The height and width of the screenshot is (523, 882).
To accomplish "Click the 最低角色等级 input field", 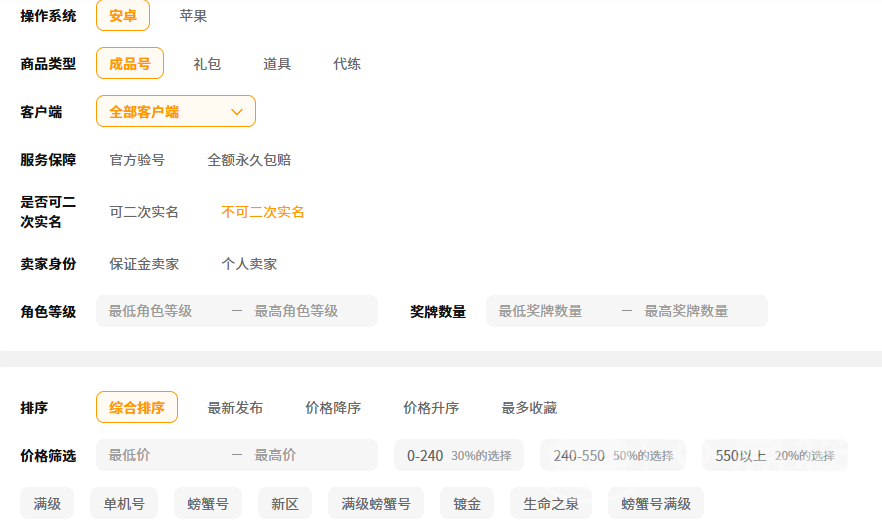I will [160, 311].
